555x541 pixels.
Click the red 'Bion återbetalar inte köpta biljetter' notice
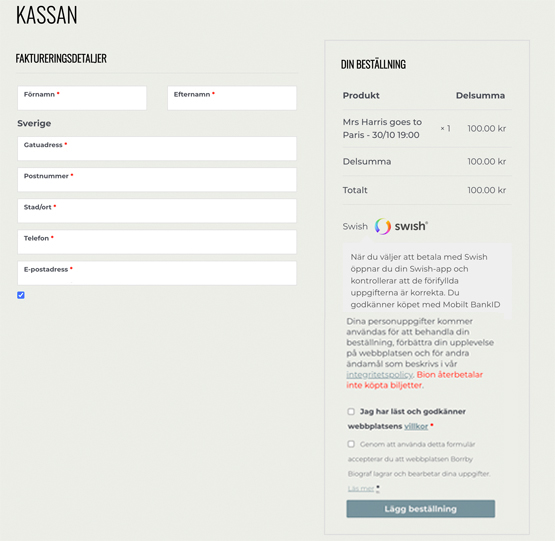[414, 380]
